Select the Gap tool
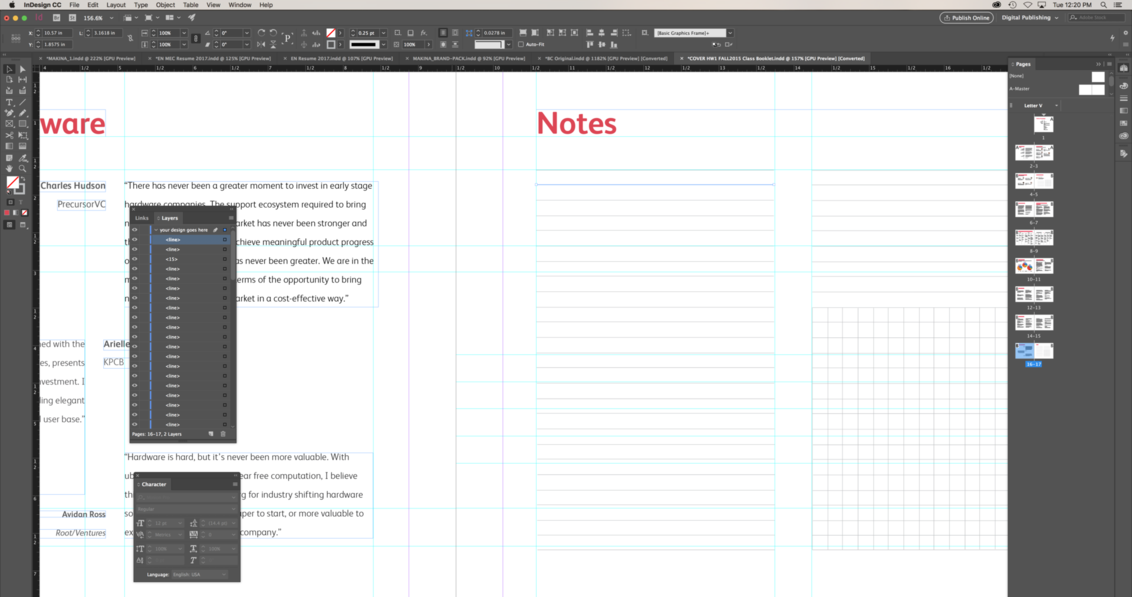Image resolution: width=1132 pixels, height=597 pixels. [22, 80]
